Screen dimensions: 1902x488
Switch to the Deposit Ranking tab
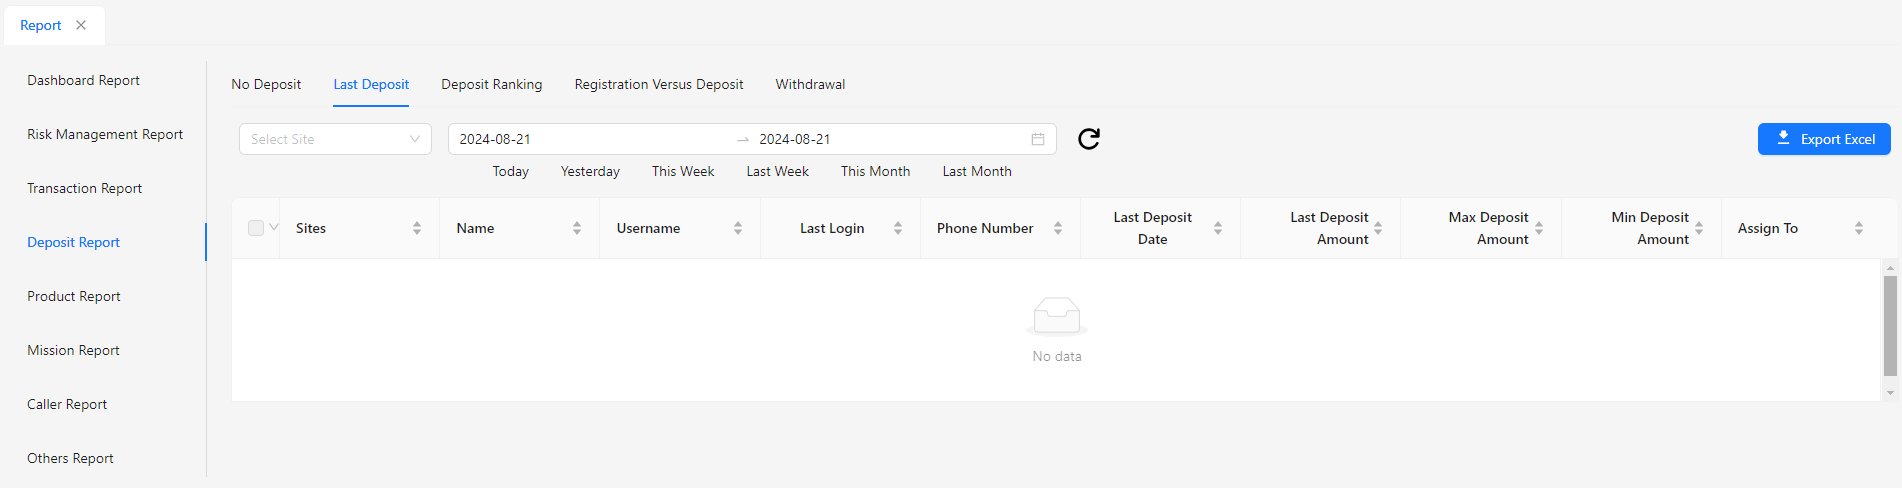point(491,84)
